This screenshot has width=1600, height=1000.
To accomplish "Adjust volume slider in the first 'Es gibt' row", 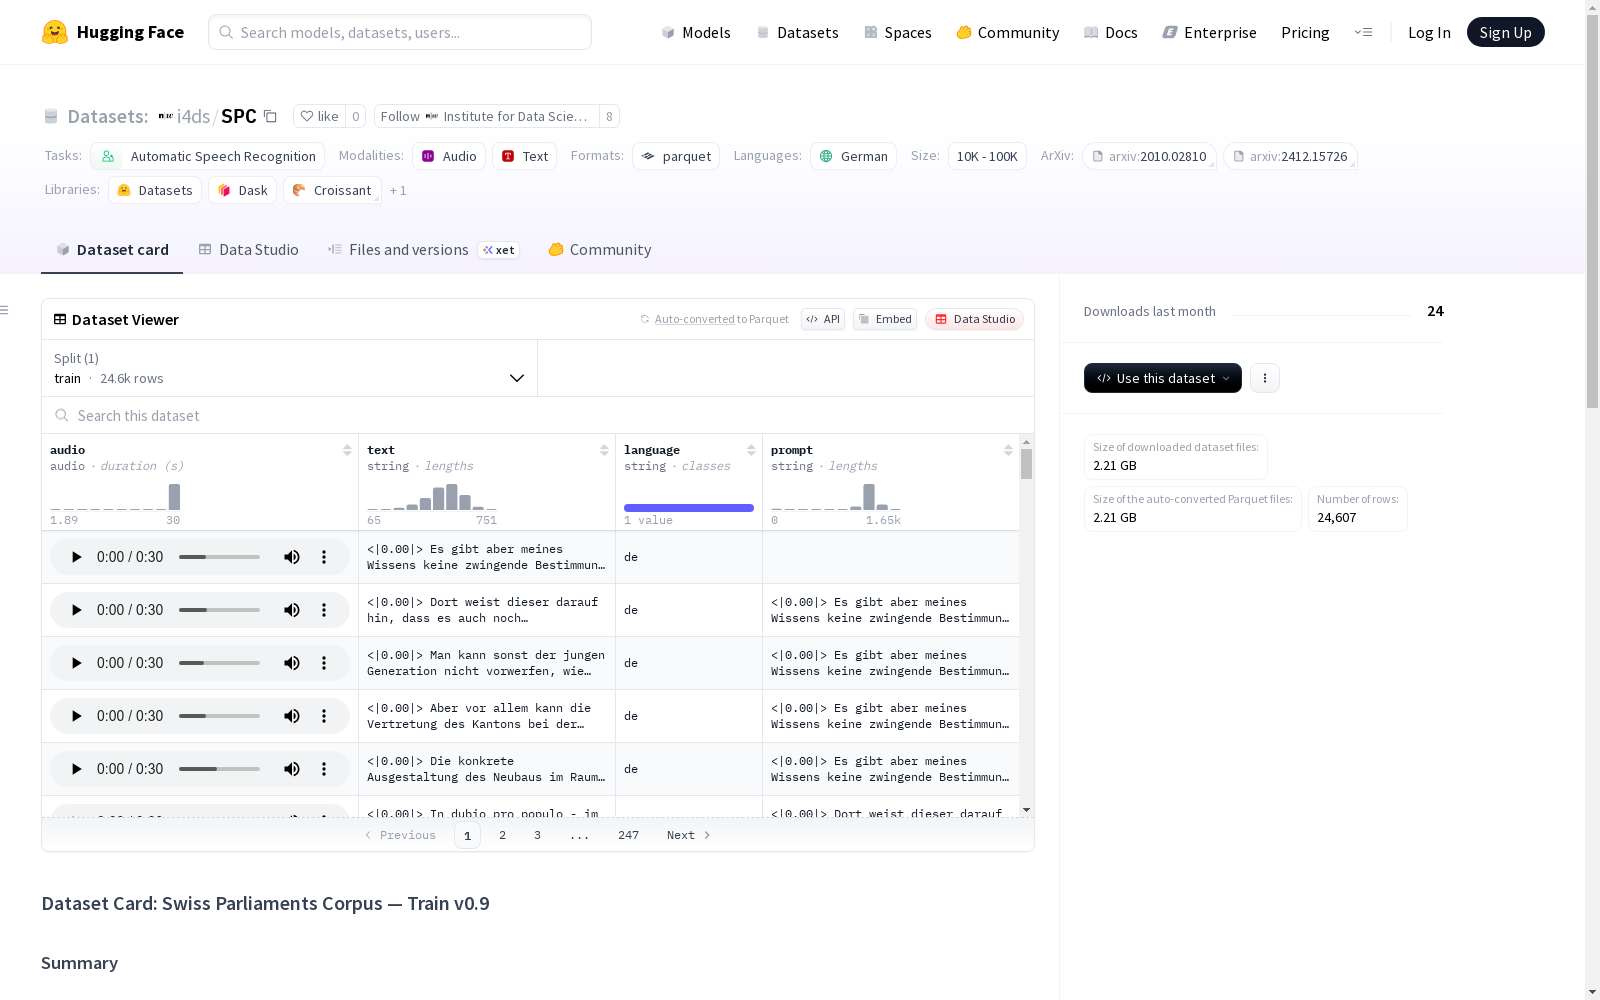I will coord(219,557).
